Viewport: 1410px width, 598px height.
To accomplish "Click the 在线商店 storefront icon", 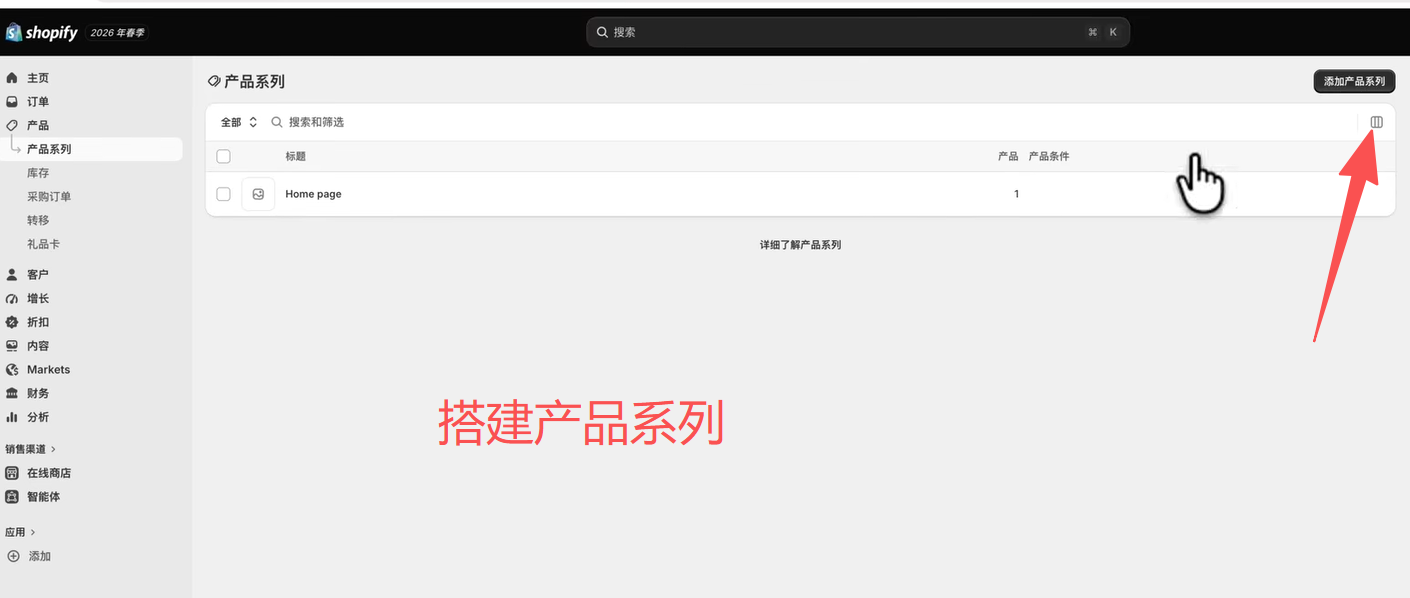I will [12, 473].
